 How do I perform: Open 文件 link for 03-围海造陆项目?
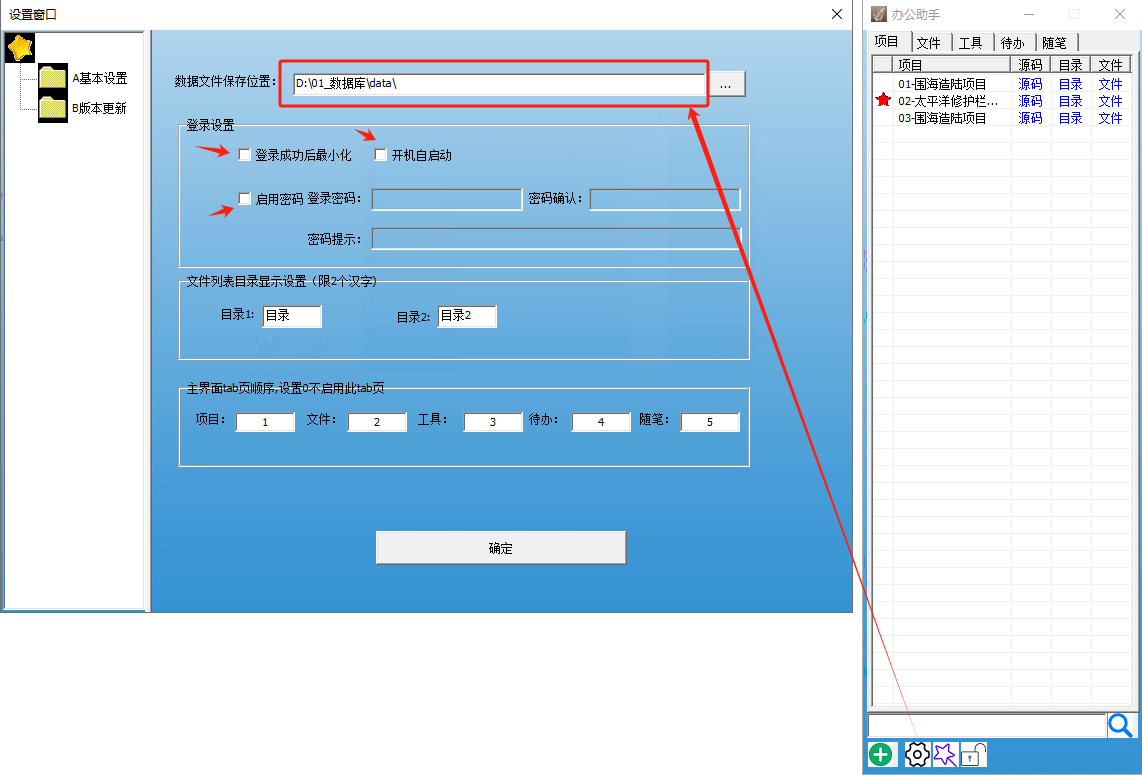tap(1110, 117)
